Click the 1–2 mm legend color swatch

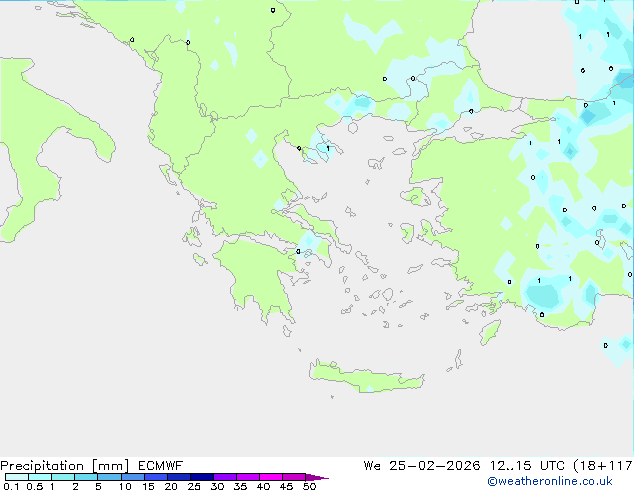click(63, 477)
